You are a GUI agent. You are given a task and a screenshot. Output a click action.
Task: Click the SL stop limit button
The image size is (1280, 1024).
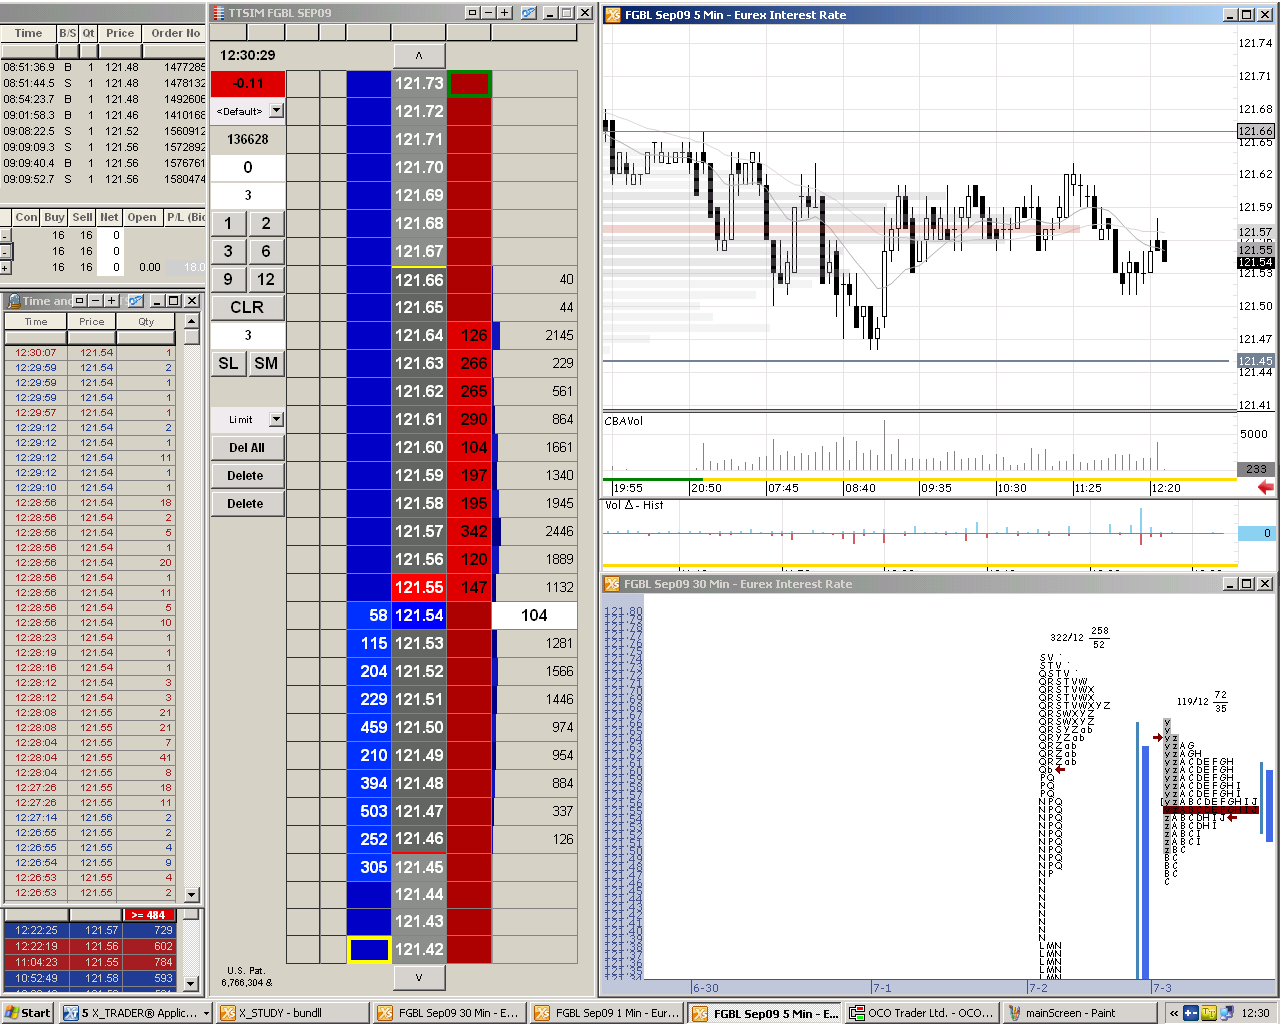(228, 363)
